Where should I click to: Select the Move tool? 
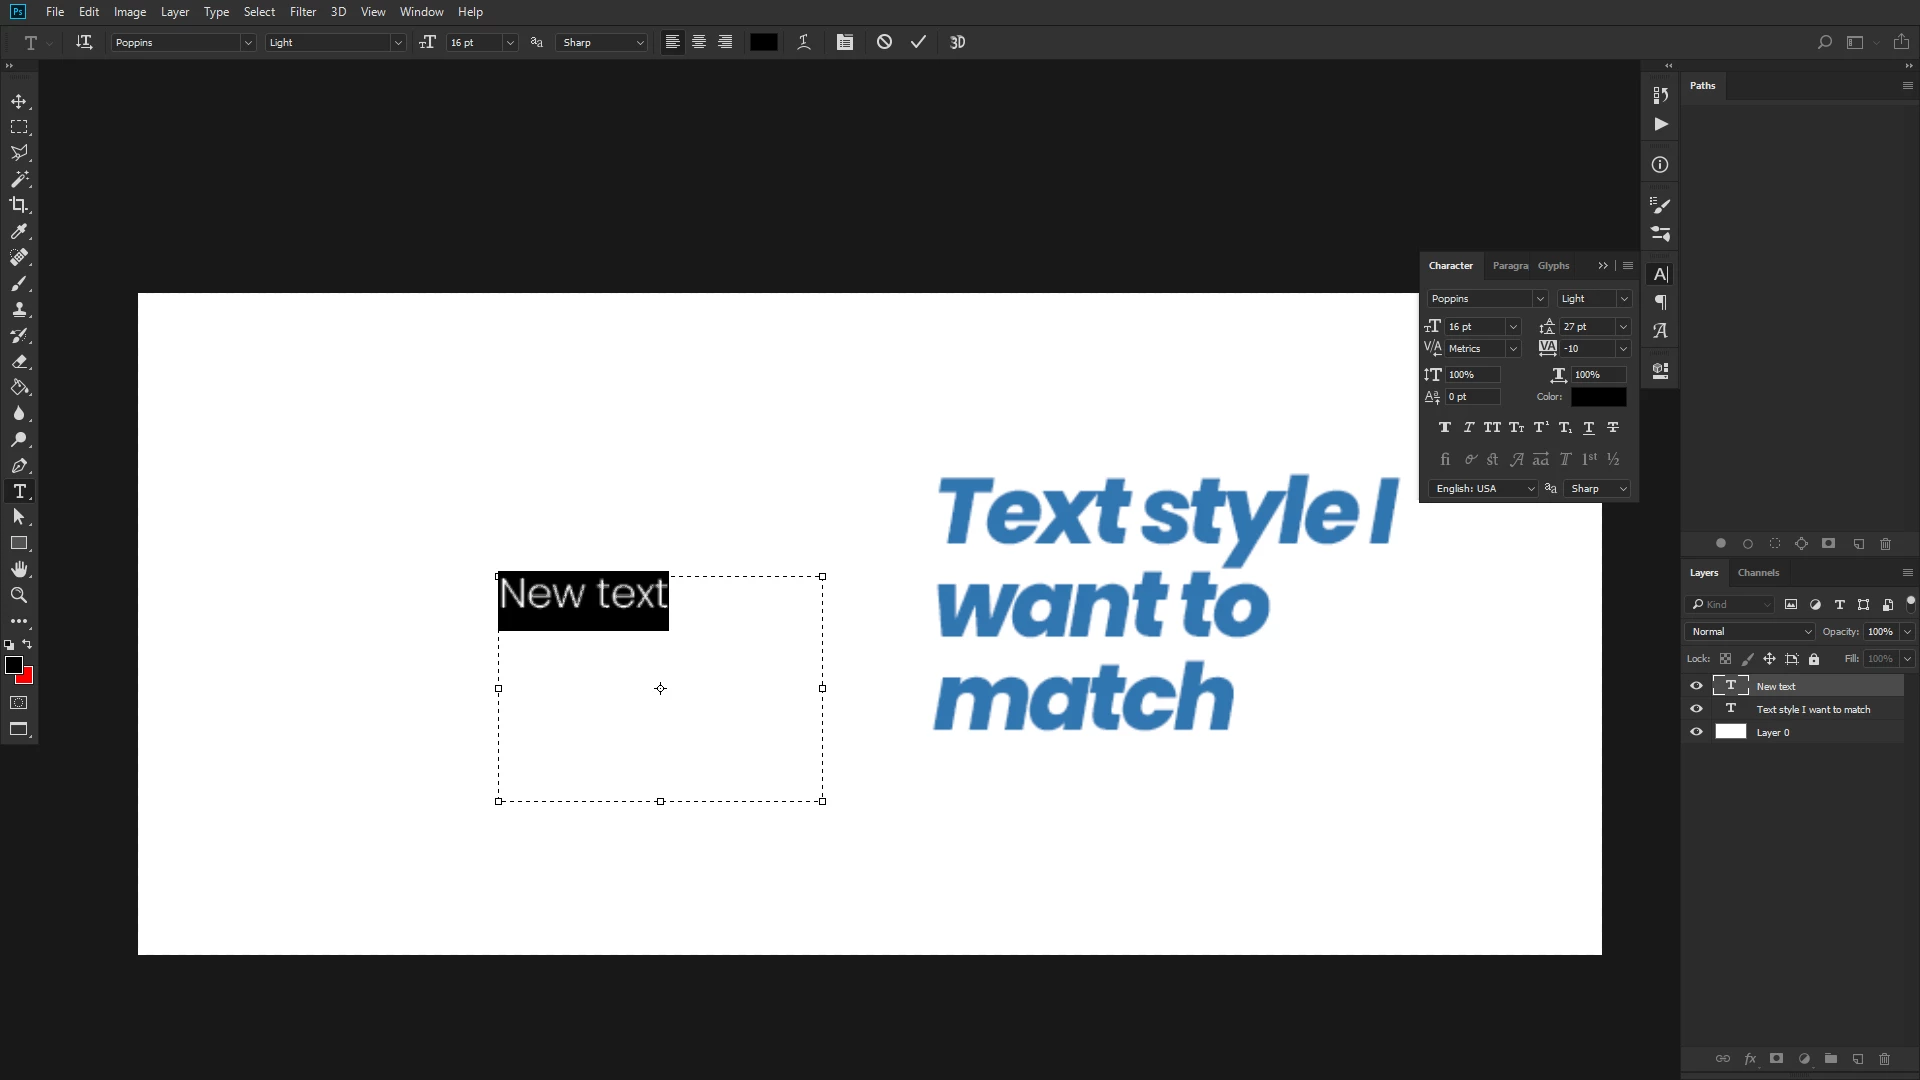(x=19, y=102)
